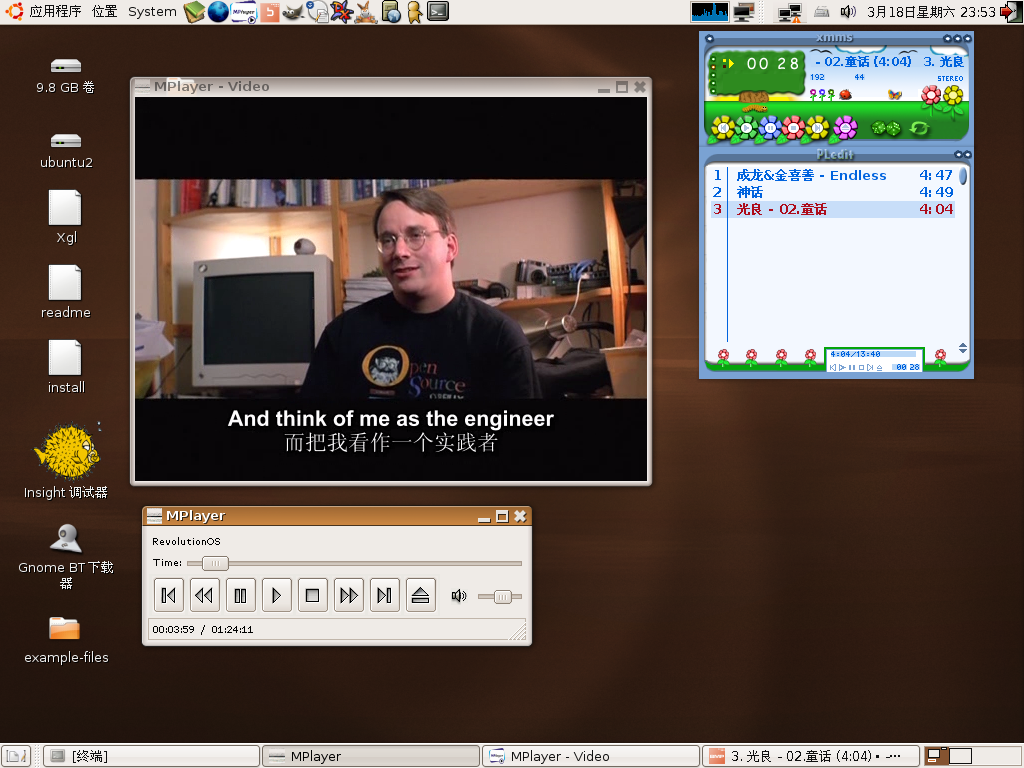1024x768 pixels.
Task: Toggle the XMMS playlist yellow flower
Action: pos(953,96)
